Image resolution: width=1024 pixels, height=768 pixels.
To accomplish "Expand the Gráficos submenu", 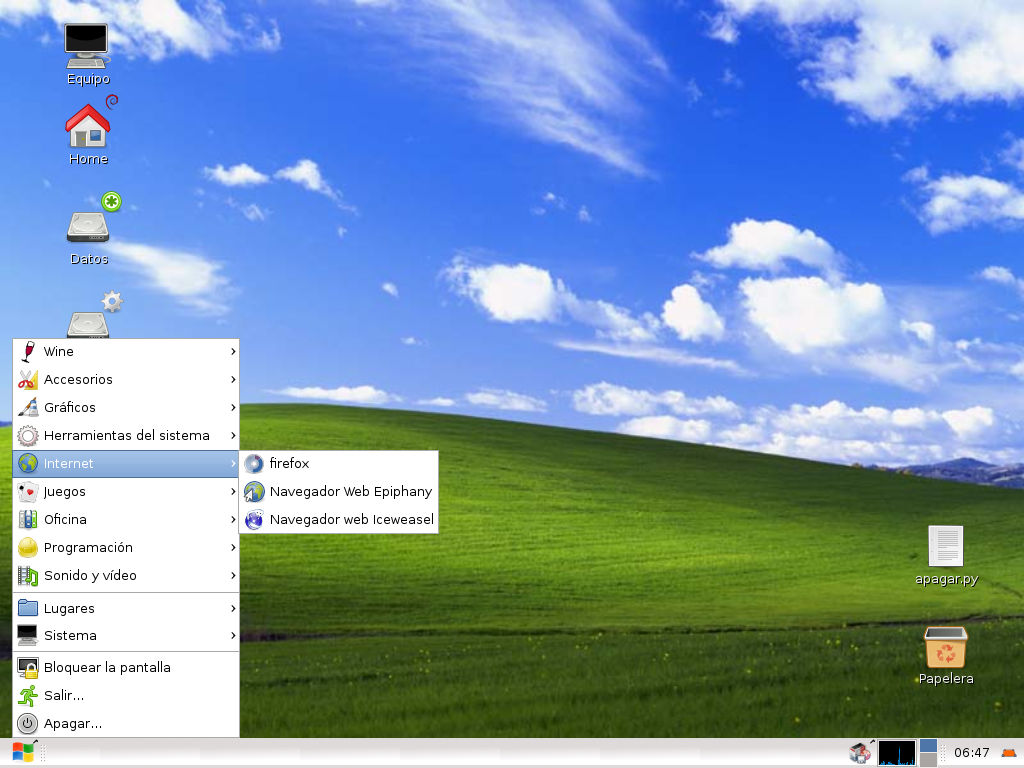I will click(x=126, y=408).
